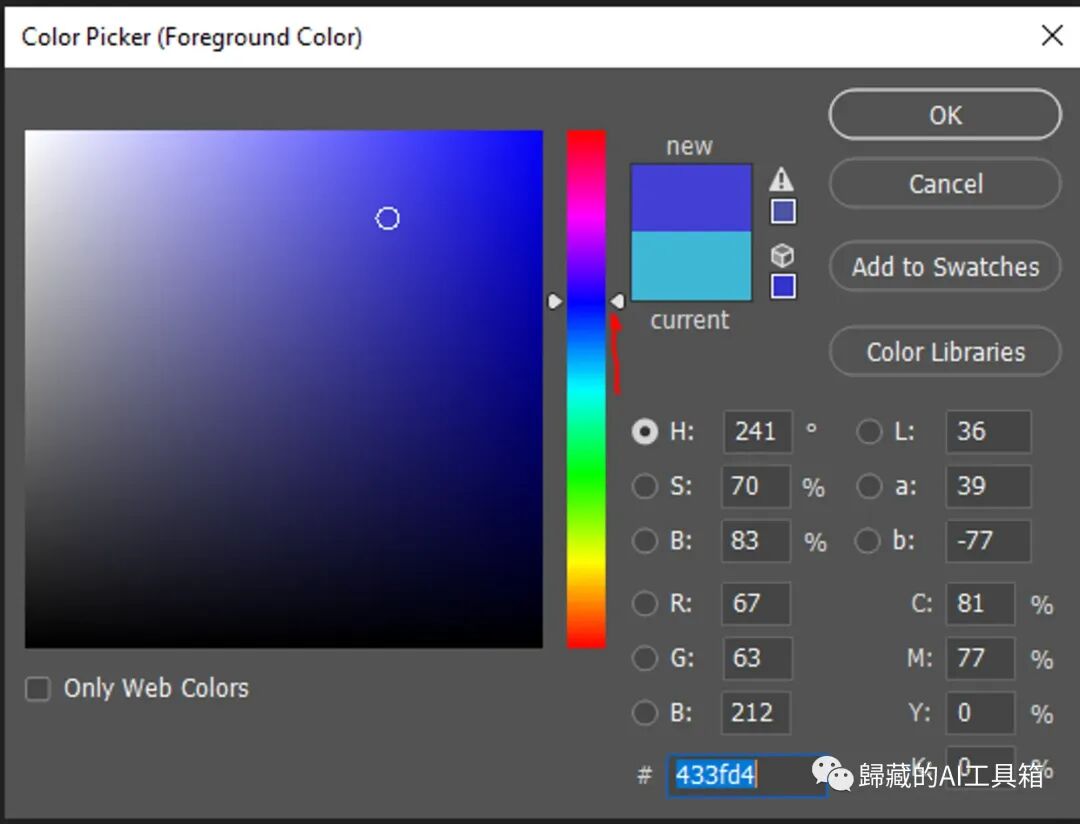Select the blue B radio button
This screenshot has width=1080, height=824.
(645, 712)
